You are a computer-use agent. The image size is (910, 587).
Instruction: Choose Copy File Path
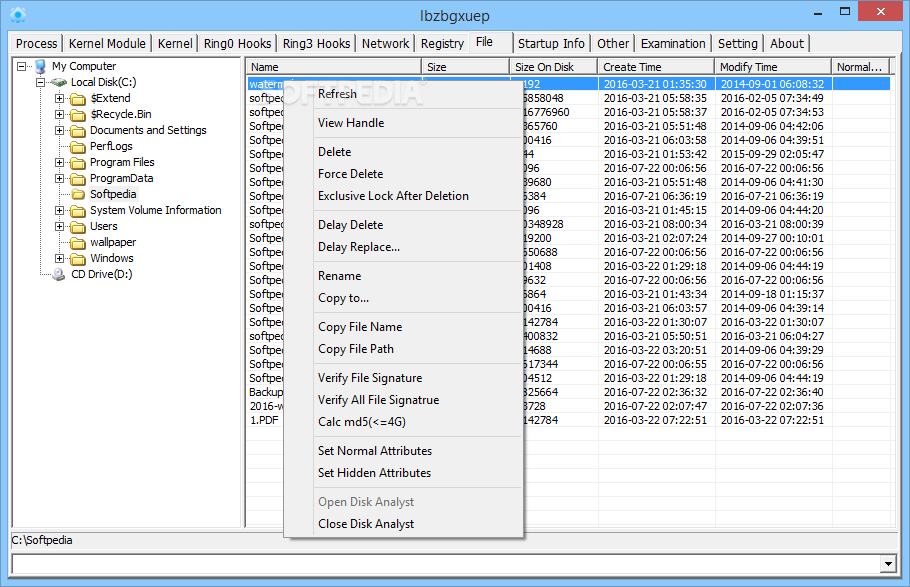click(403, 350)
